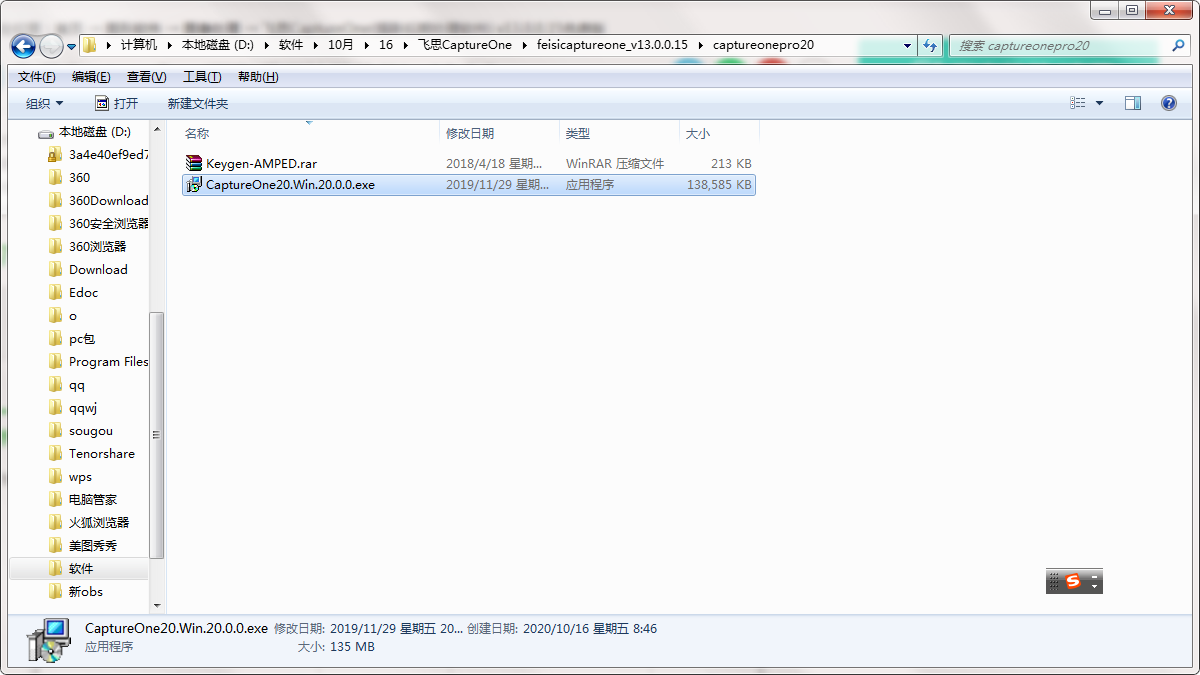Click the WinRAR icon of Keygen-AMPED.rar
The width and height of the screenshot is (1200, 675).
pos(194,163)
